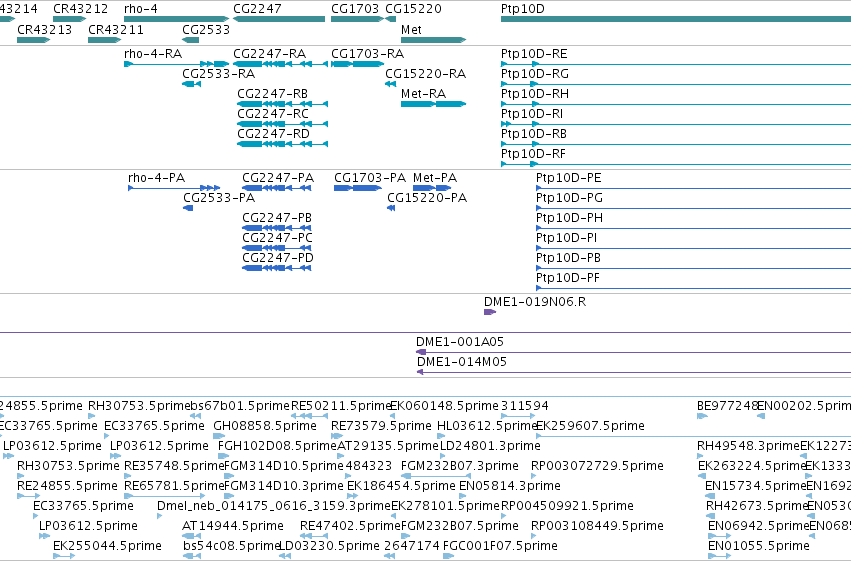Click the CG2533 gene label
This screenshot has height=561, width=851.
pos(206,29)
